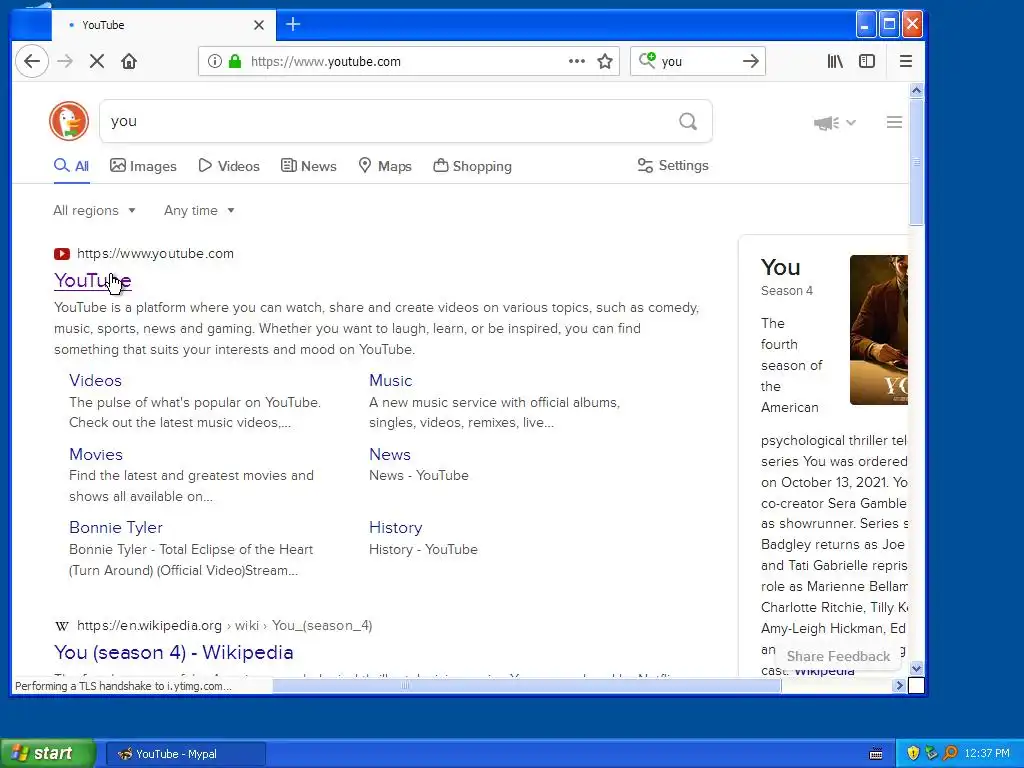
Task: Show site information icon in address bar
Action: pos(214,61)
